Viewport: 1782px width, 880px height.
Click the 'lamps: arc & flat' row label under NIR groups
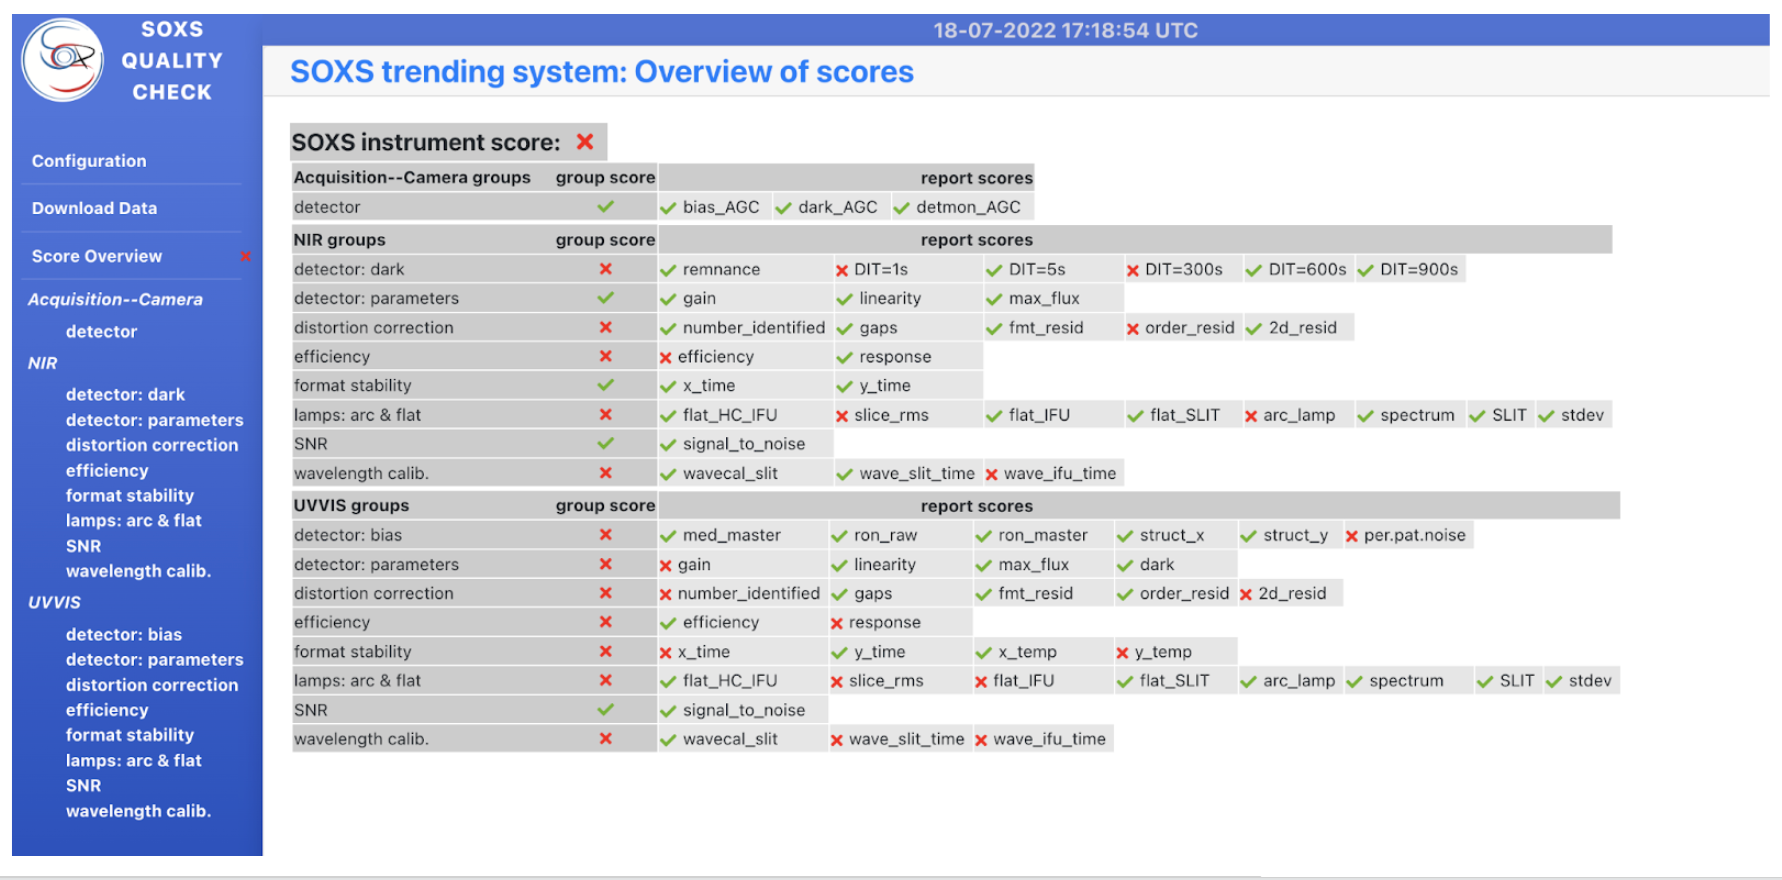coord(357,415)
